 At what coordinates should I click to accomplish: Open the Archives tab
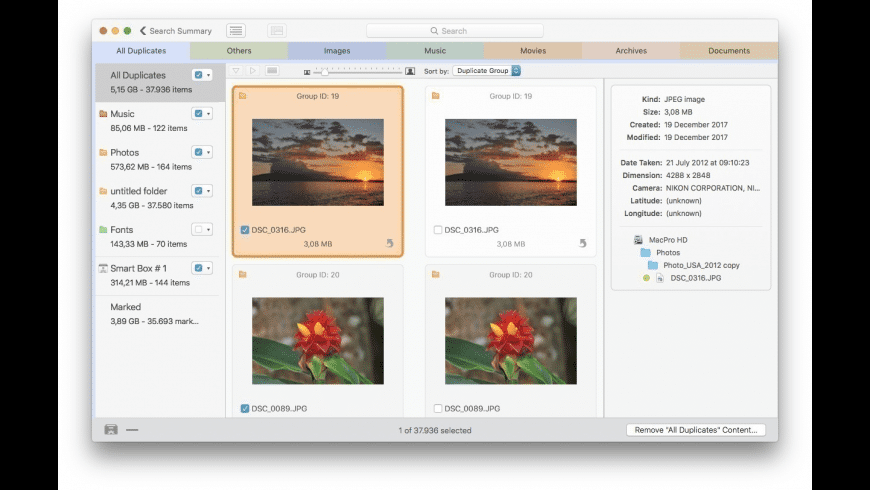[631, 50]
